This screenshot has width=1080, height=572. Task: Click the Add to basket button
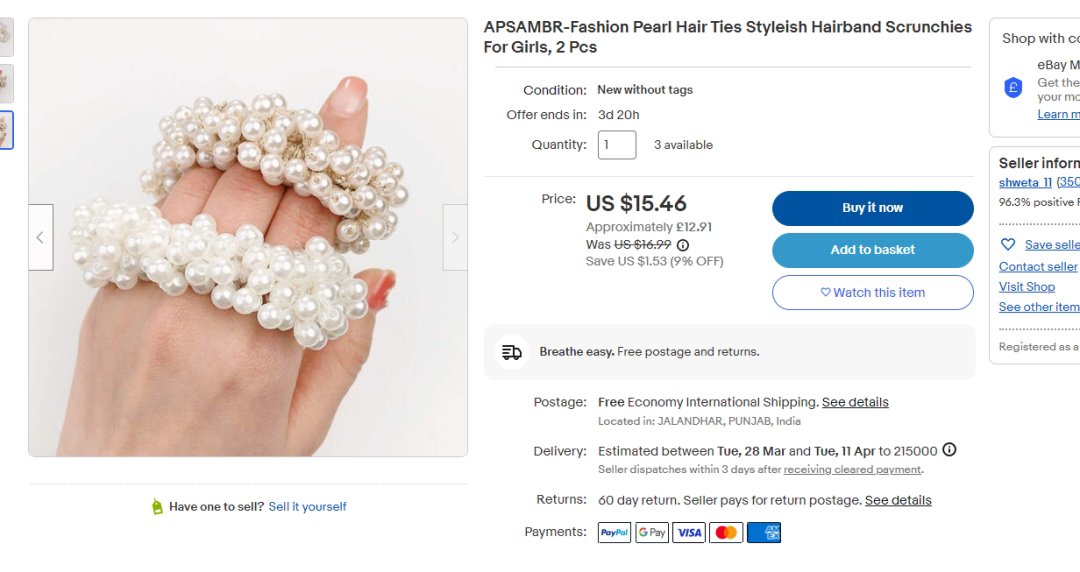pyautogui.click(x=872, y=250)
